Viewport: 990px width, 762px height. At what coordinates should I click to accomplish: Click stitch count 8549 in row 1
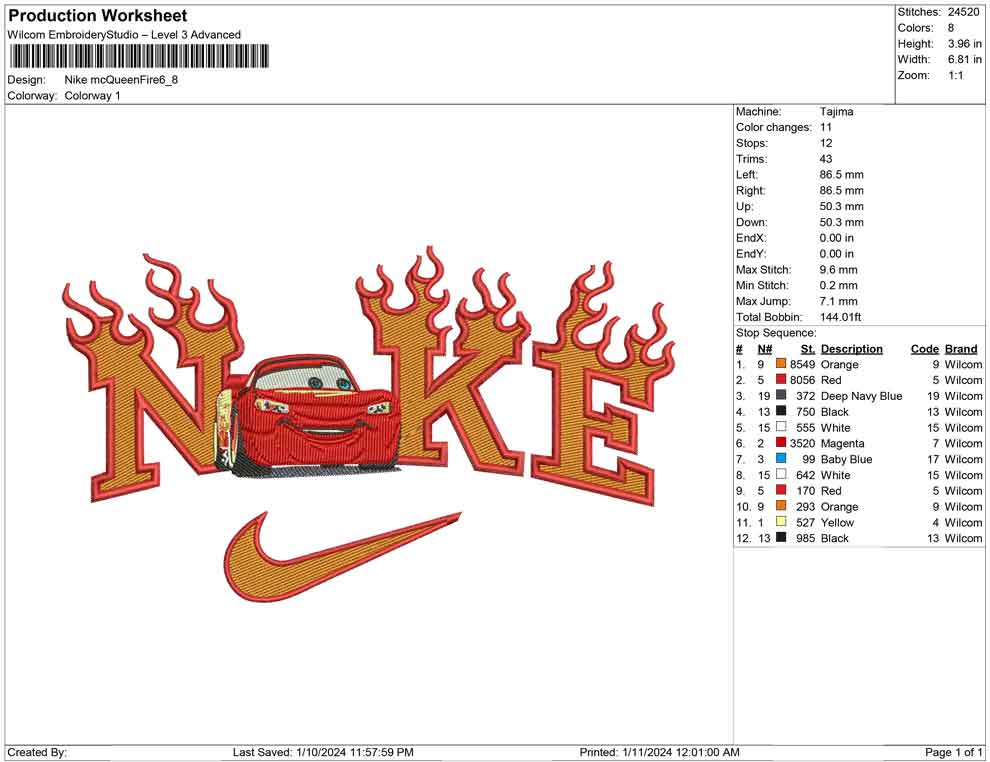pos(802,364)
